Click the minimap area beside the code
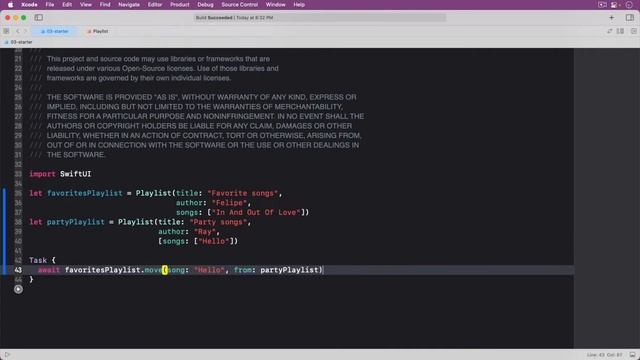Image resolution: width=640 pixels, height=360 pixels. (607, 198)
